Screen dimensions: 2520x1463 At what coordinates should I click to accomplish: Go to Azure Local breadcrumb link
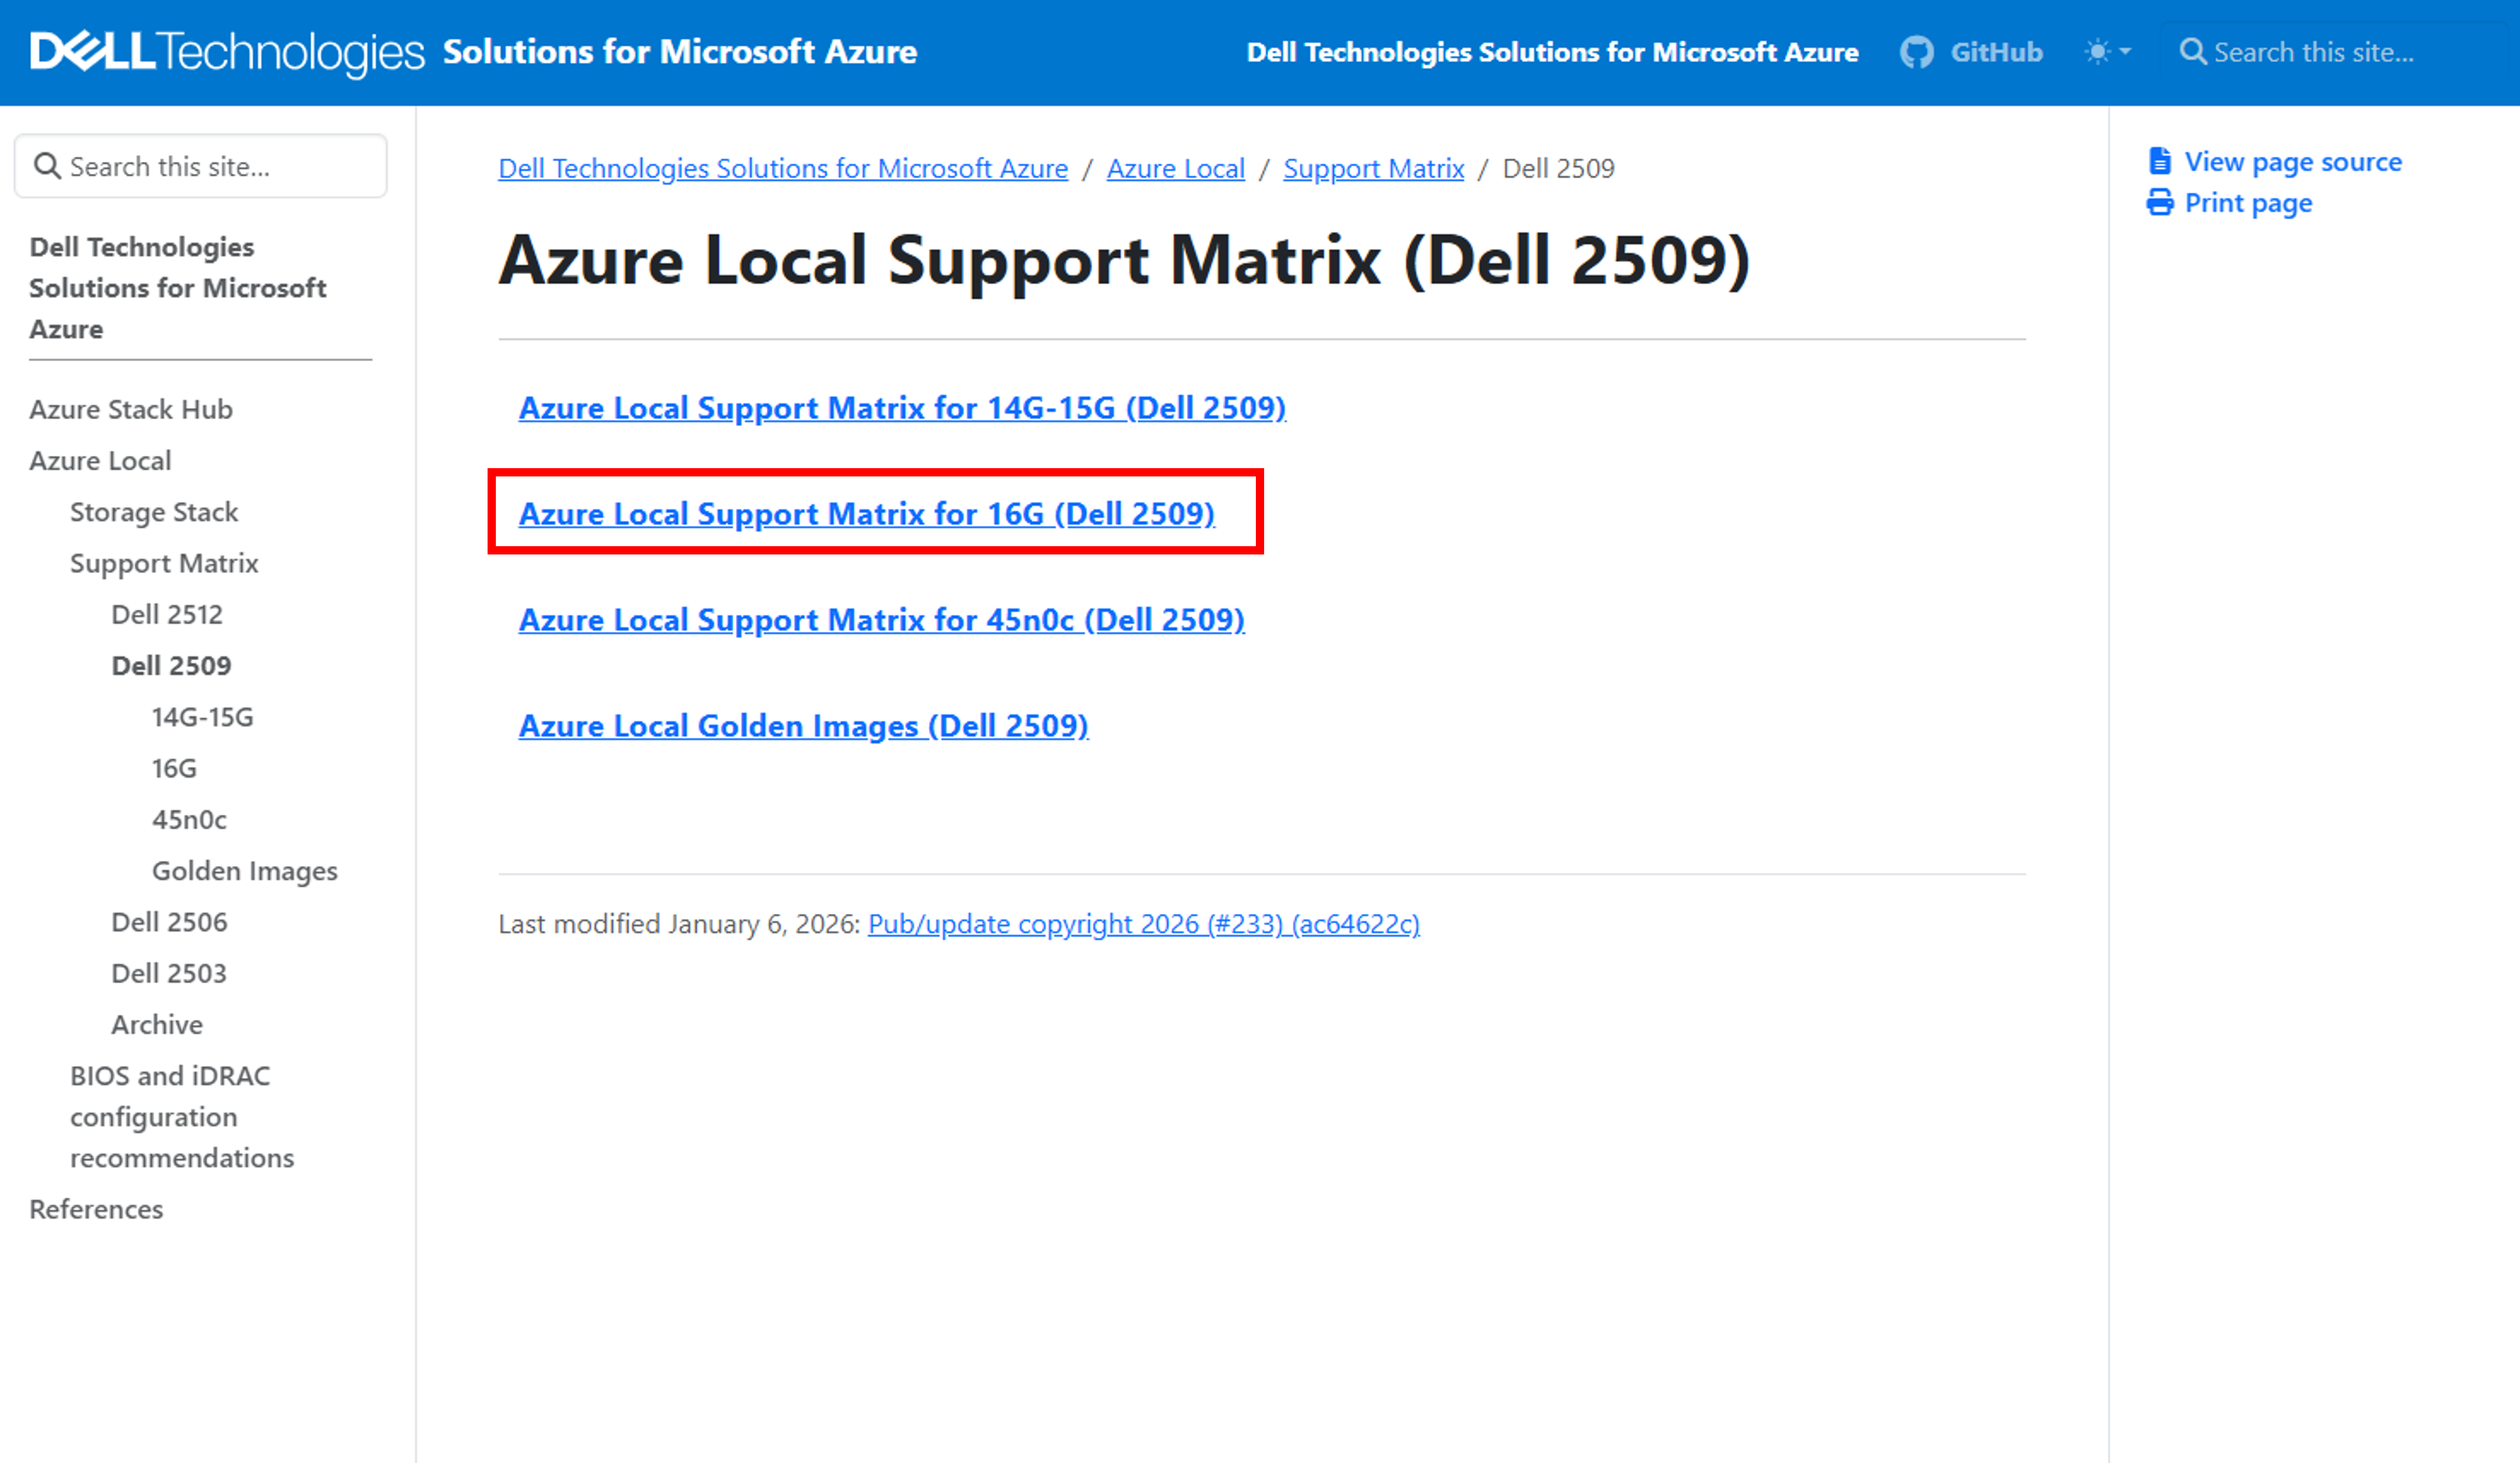(x=1175, y=168)
